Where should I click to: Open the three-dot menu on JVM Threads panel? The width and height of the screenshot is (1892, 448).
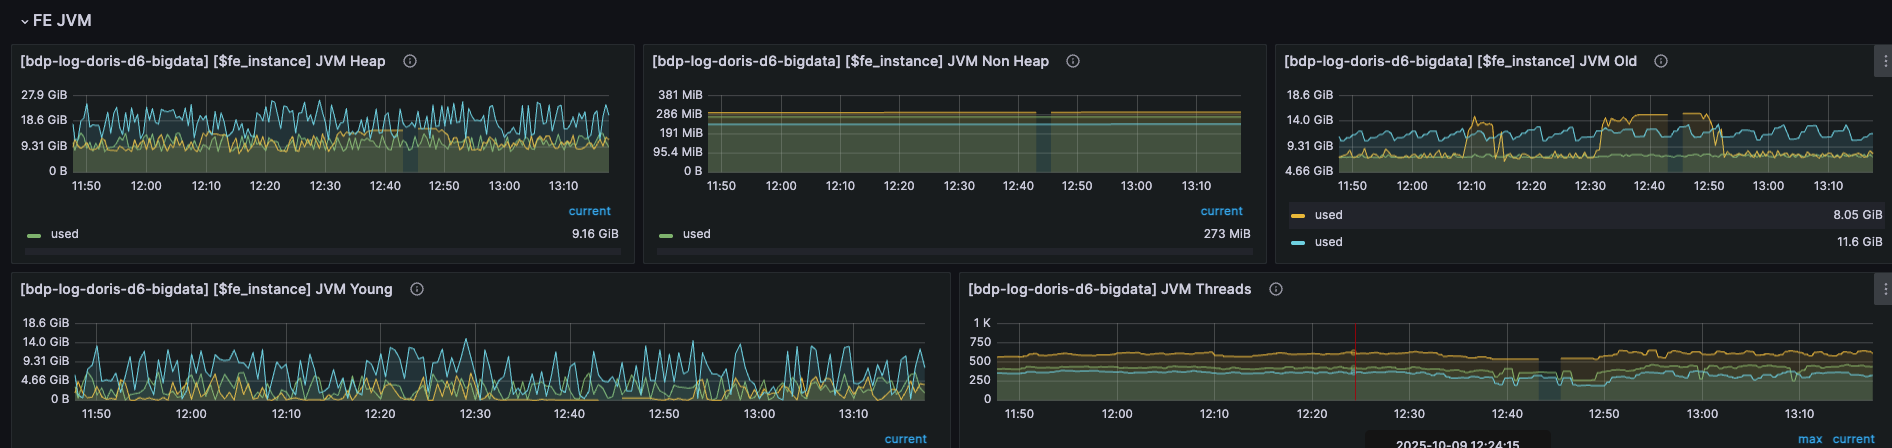[x=1885, y=289]
